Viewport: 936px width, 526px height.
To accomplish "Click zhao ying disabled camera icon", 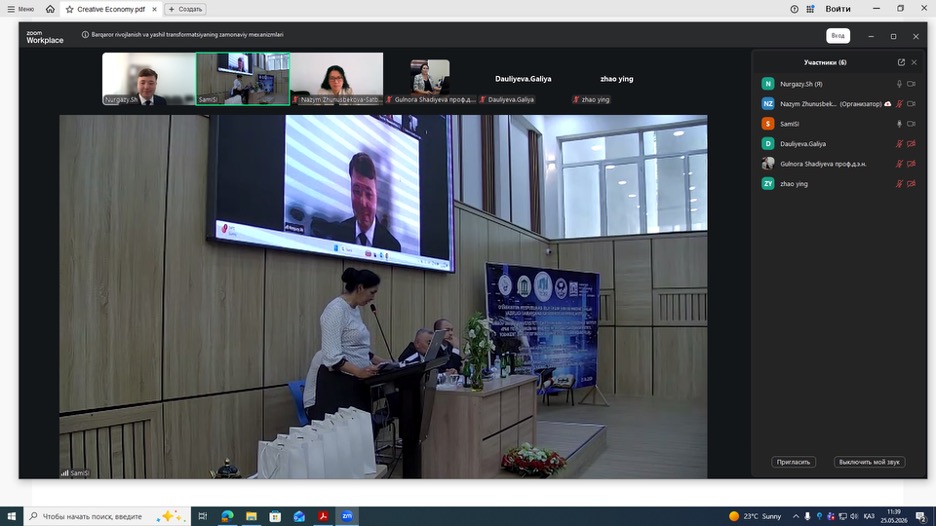I will pyautogui.click(x=912, y=184).
